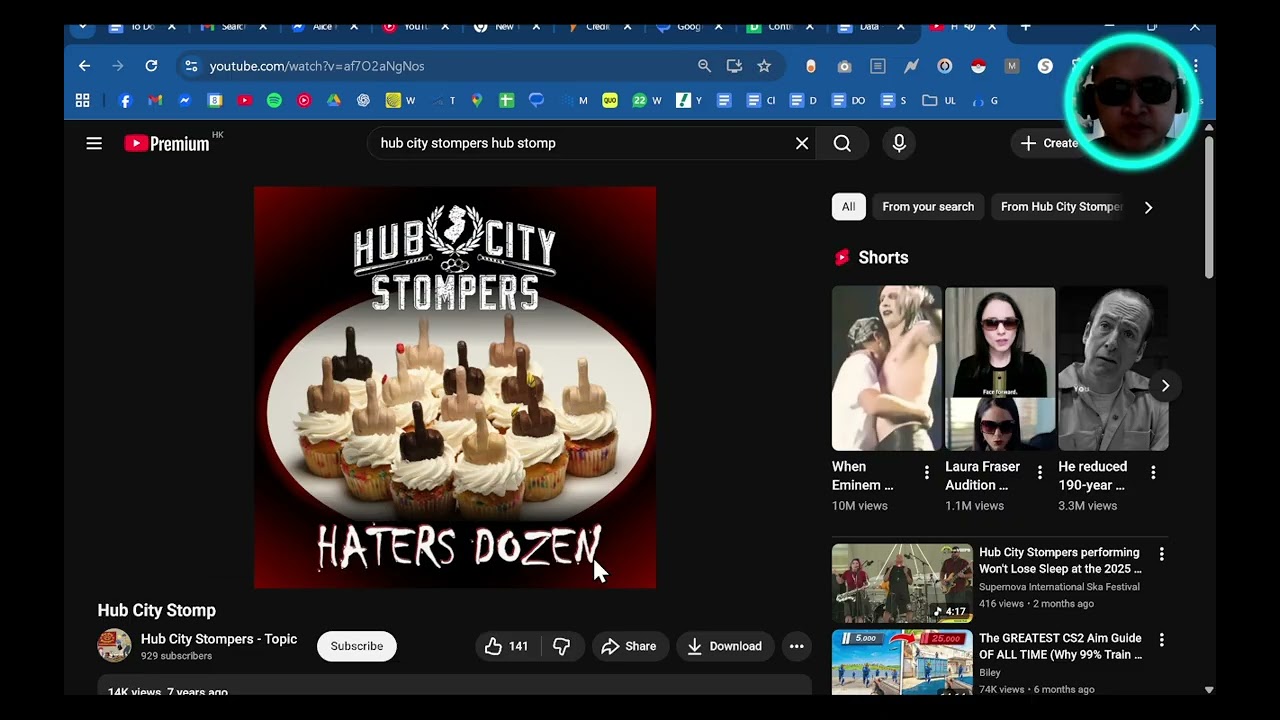Open the apps grid bookmark icon
This screenshot has height=720, width=1280.
coord(82,100)
